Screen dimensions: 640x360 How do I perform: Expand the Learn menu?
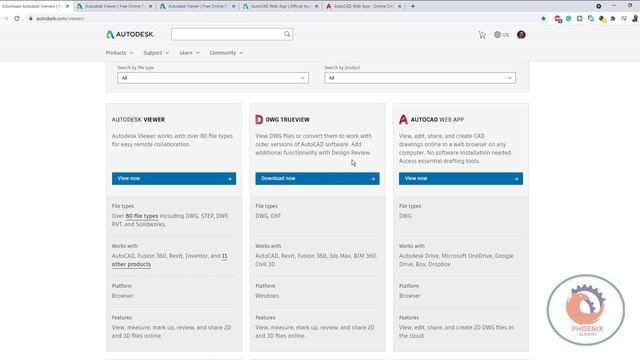click(189, 53)
